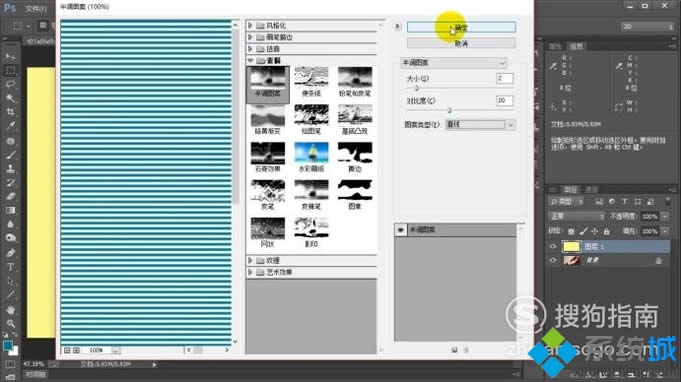Click the 取消 button
681x382 pixels.
(461, 44)
